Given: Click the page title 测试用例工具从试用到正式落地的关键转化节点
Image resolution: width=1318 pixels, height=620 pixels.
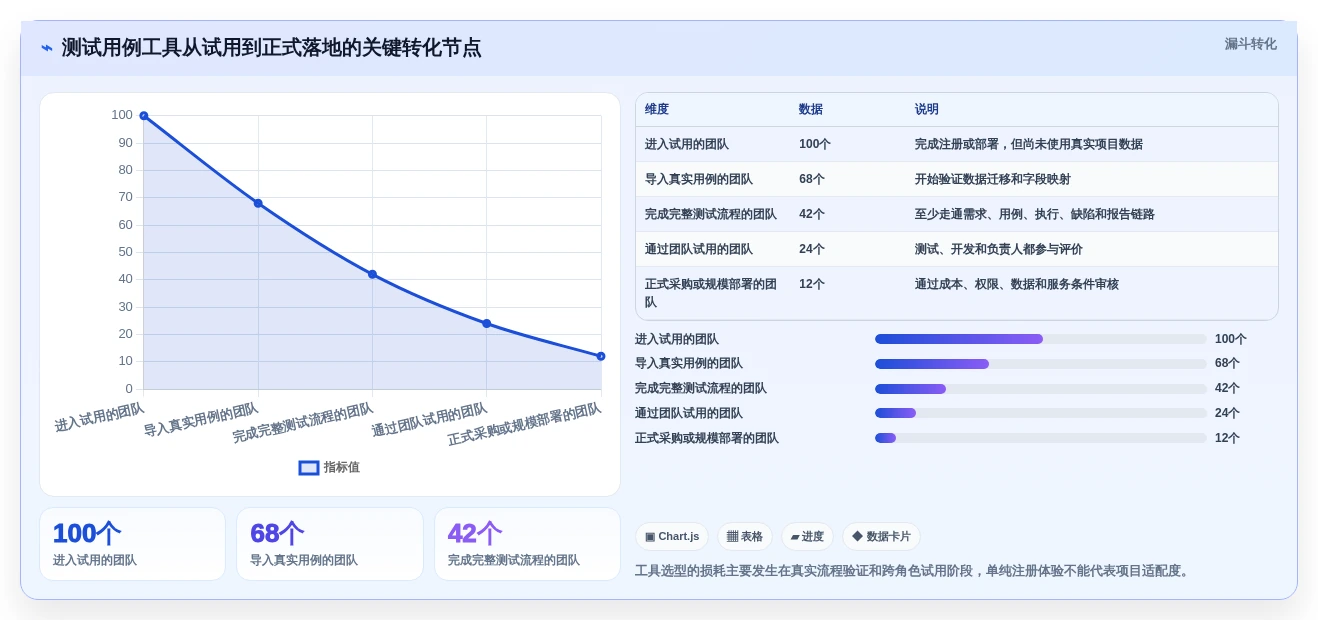Looking at the screenshot, I should [271, 48].
